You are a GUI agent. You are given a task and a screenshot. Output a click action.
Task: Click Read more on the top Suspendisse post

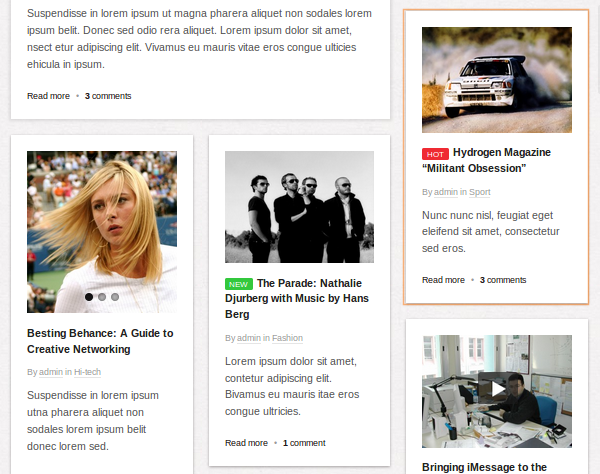click(x=48, y=96)
